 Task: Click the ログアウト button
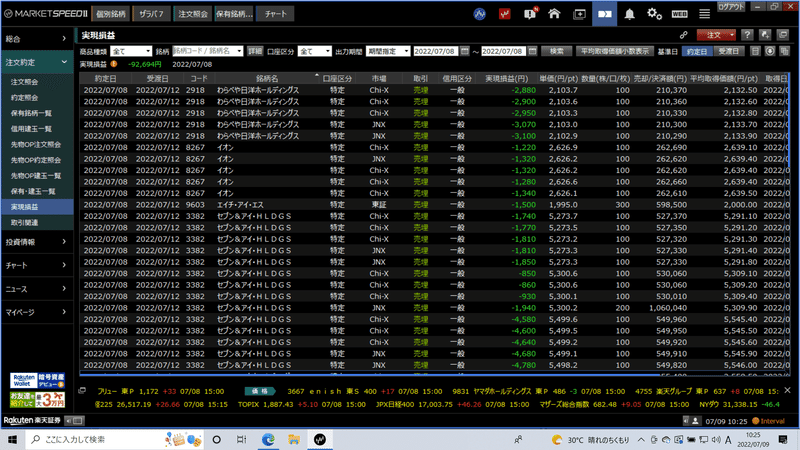tap(731, 7)
